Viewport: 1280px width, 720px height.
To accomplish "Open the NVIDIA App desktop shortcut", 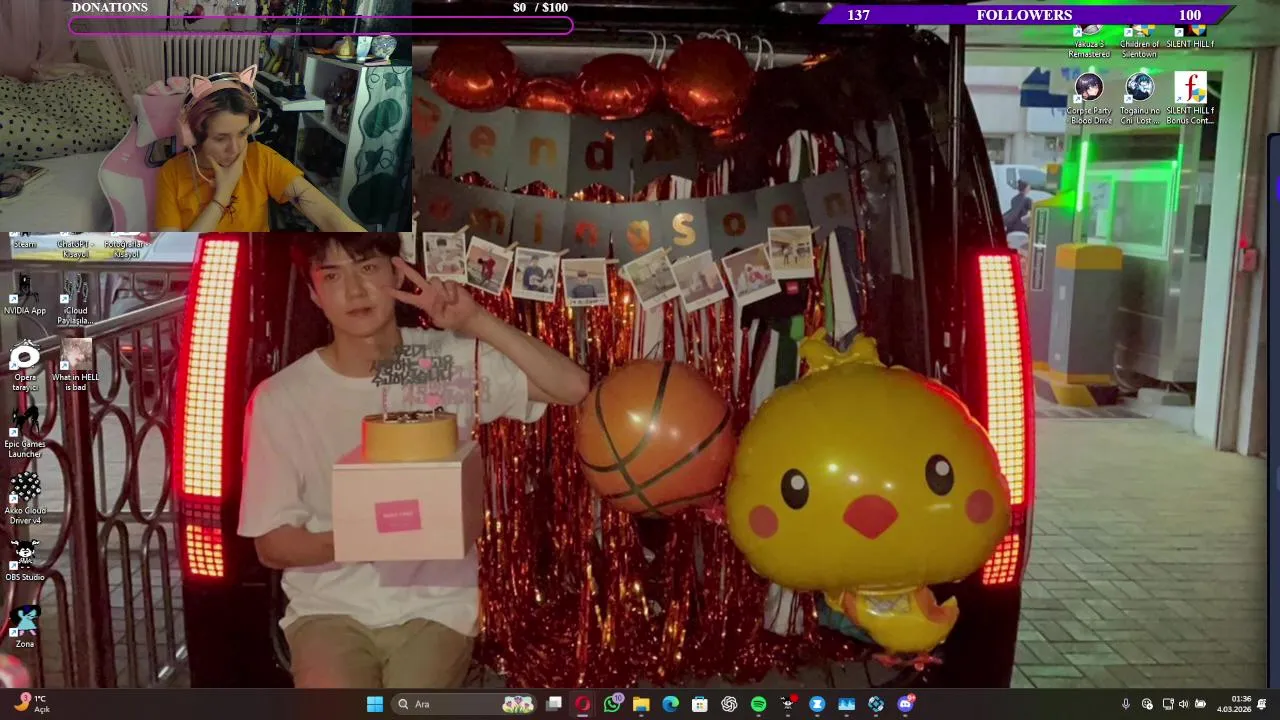I will click(25, 294).
